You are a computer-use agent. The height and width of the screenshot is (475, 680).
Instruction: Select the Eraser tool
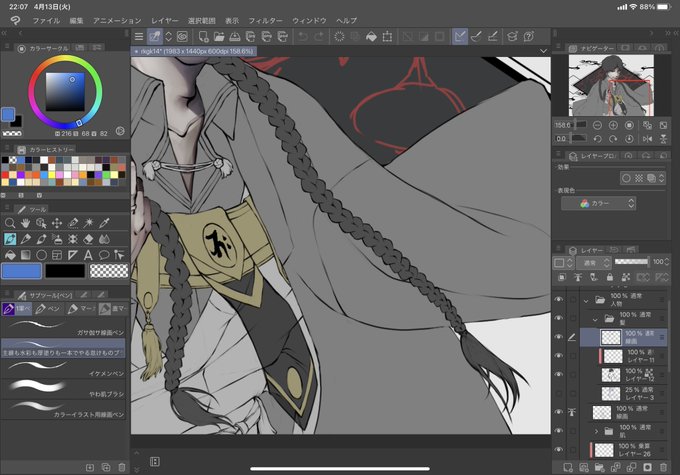click(88, 239)
